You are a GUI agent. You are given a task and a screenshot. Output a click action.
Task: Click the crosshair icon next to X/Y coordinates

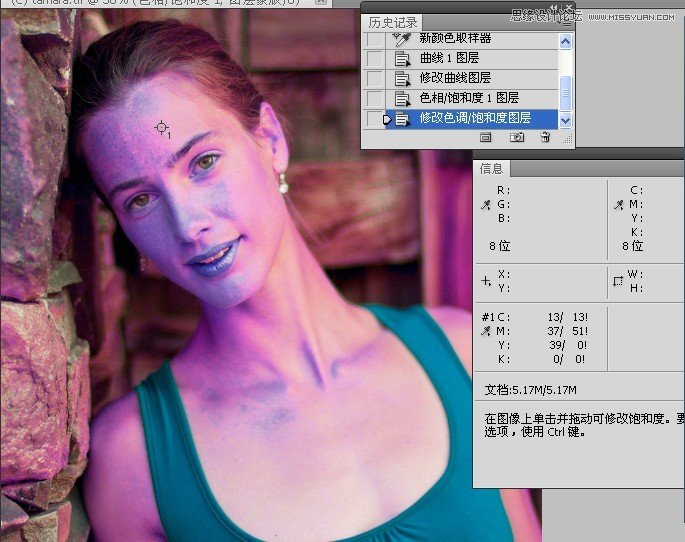point(486,281)
